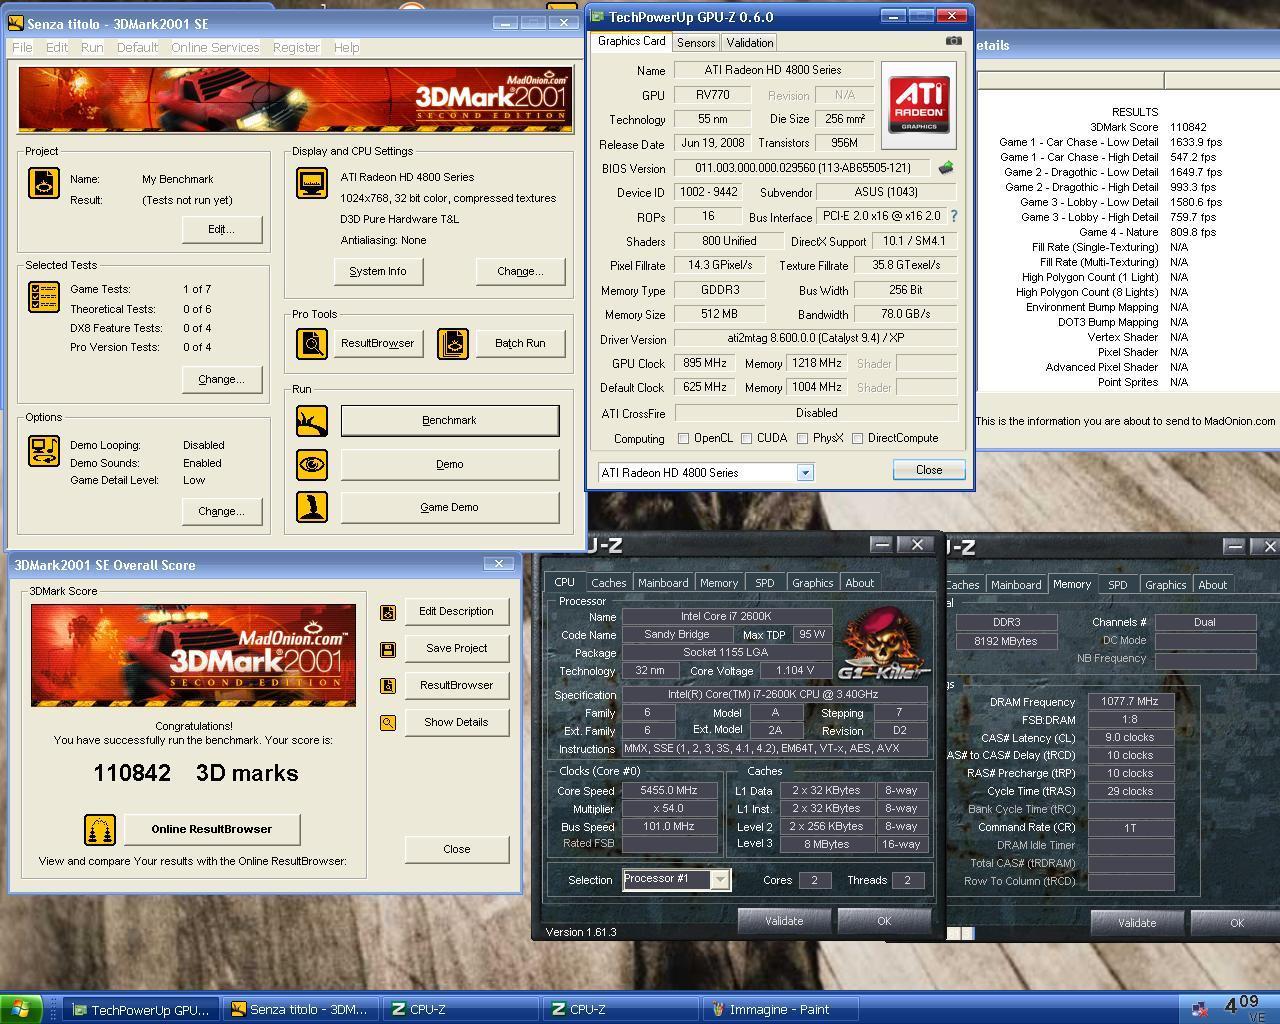The image size is (1280, 1024).
Task: Click the BIOS Version field value
Action: click(803, 168)
